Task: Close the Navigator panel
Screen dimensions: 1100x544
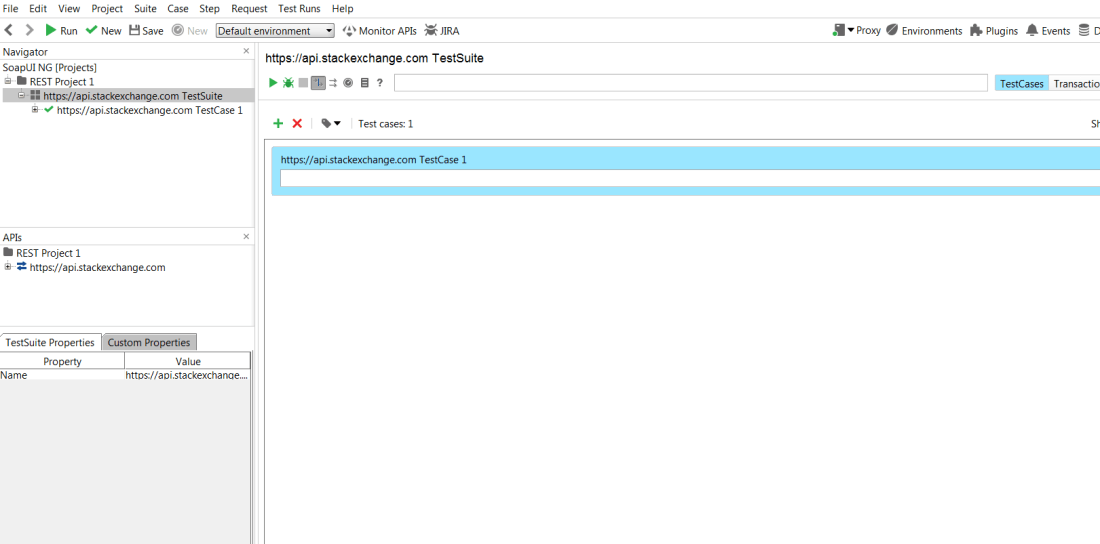Action: click(x=246, y=51)
